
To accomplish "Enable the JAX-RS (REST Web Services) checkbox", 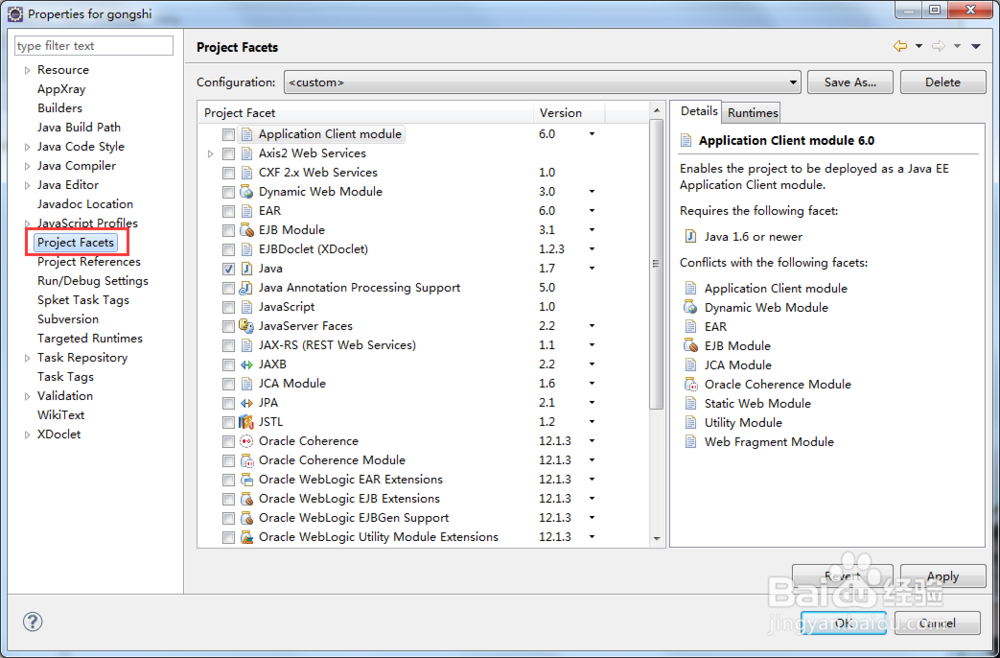I will [228, 345].
